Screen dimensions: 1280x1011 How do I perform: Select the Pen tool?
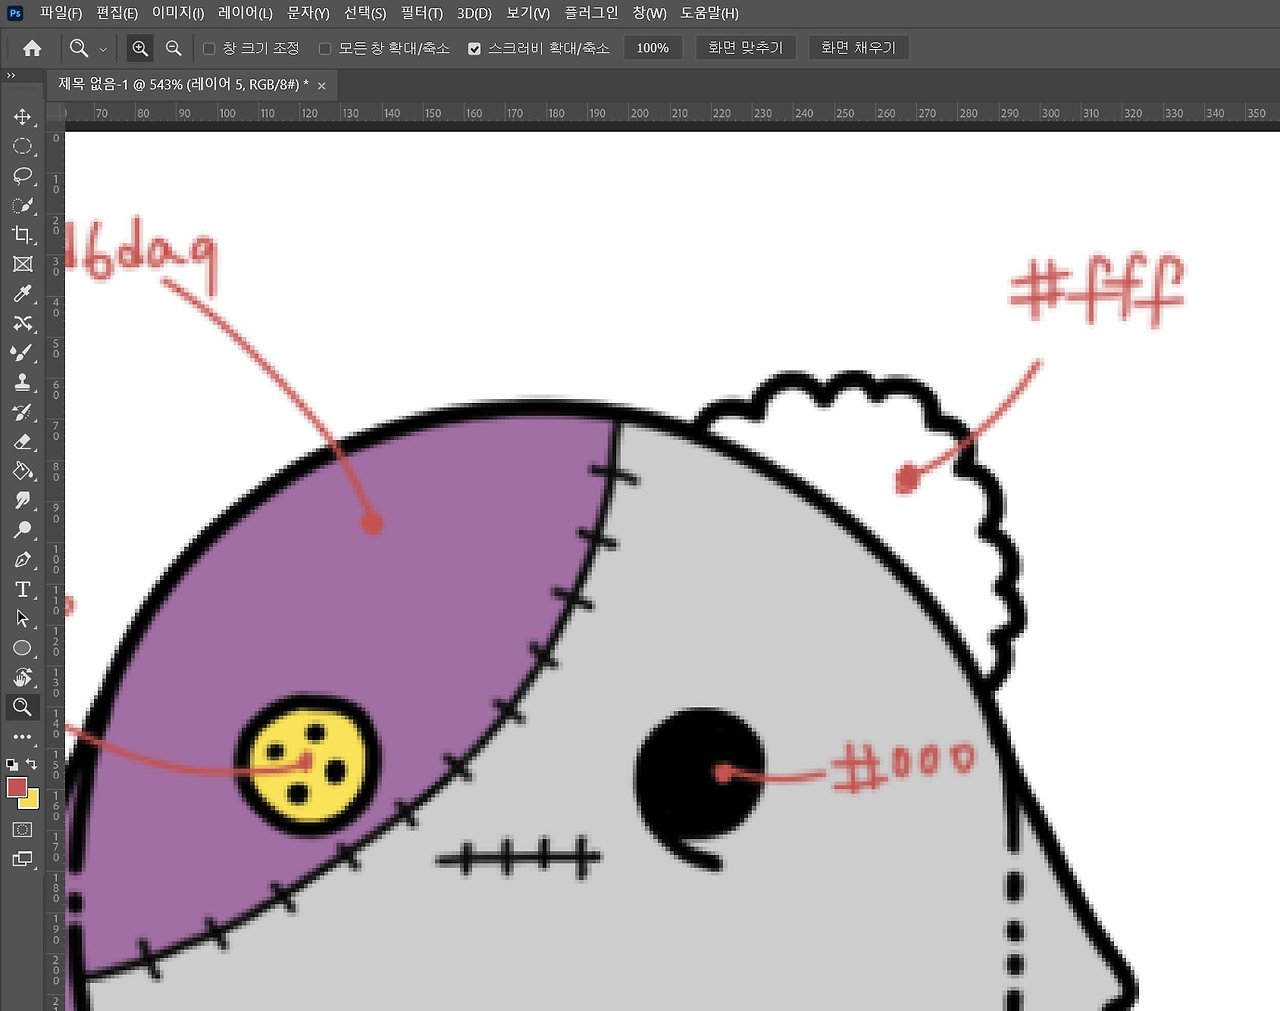click(22, 559)
